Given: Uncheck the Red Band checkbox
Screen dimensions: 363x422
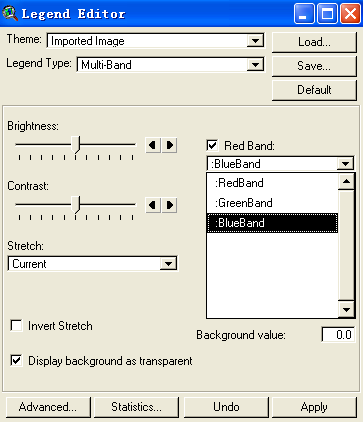Looking at the screenshot, I should point(212,145).
